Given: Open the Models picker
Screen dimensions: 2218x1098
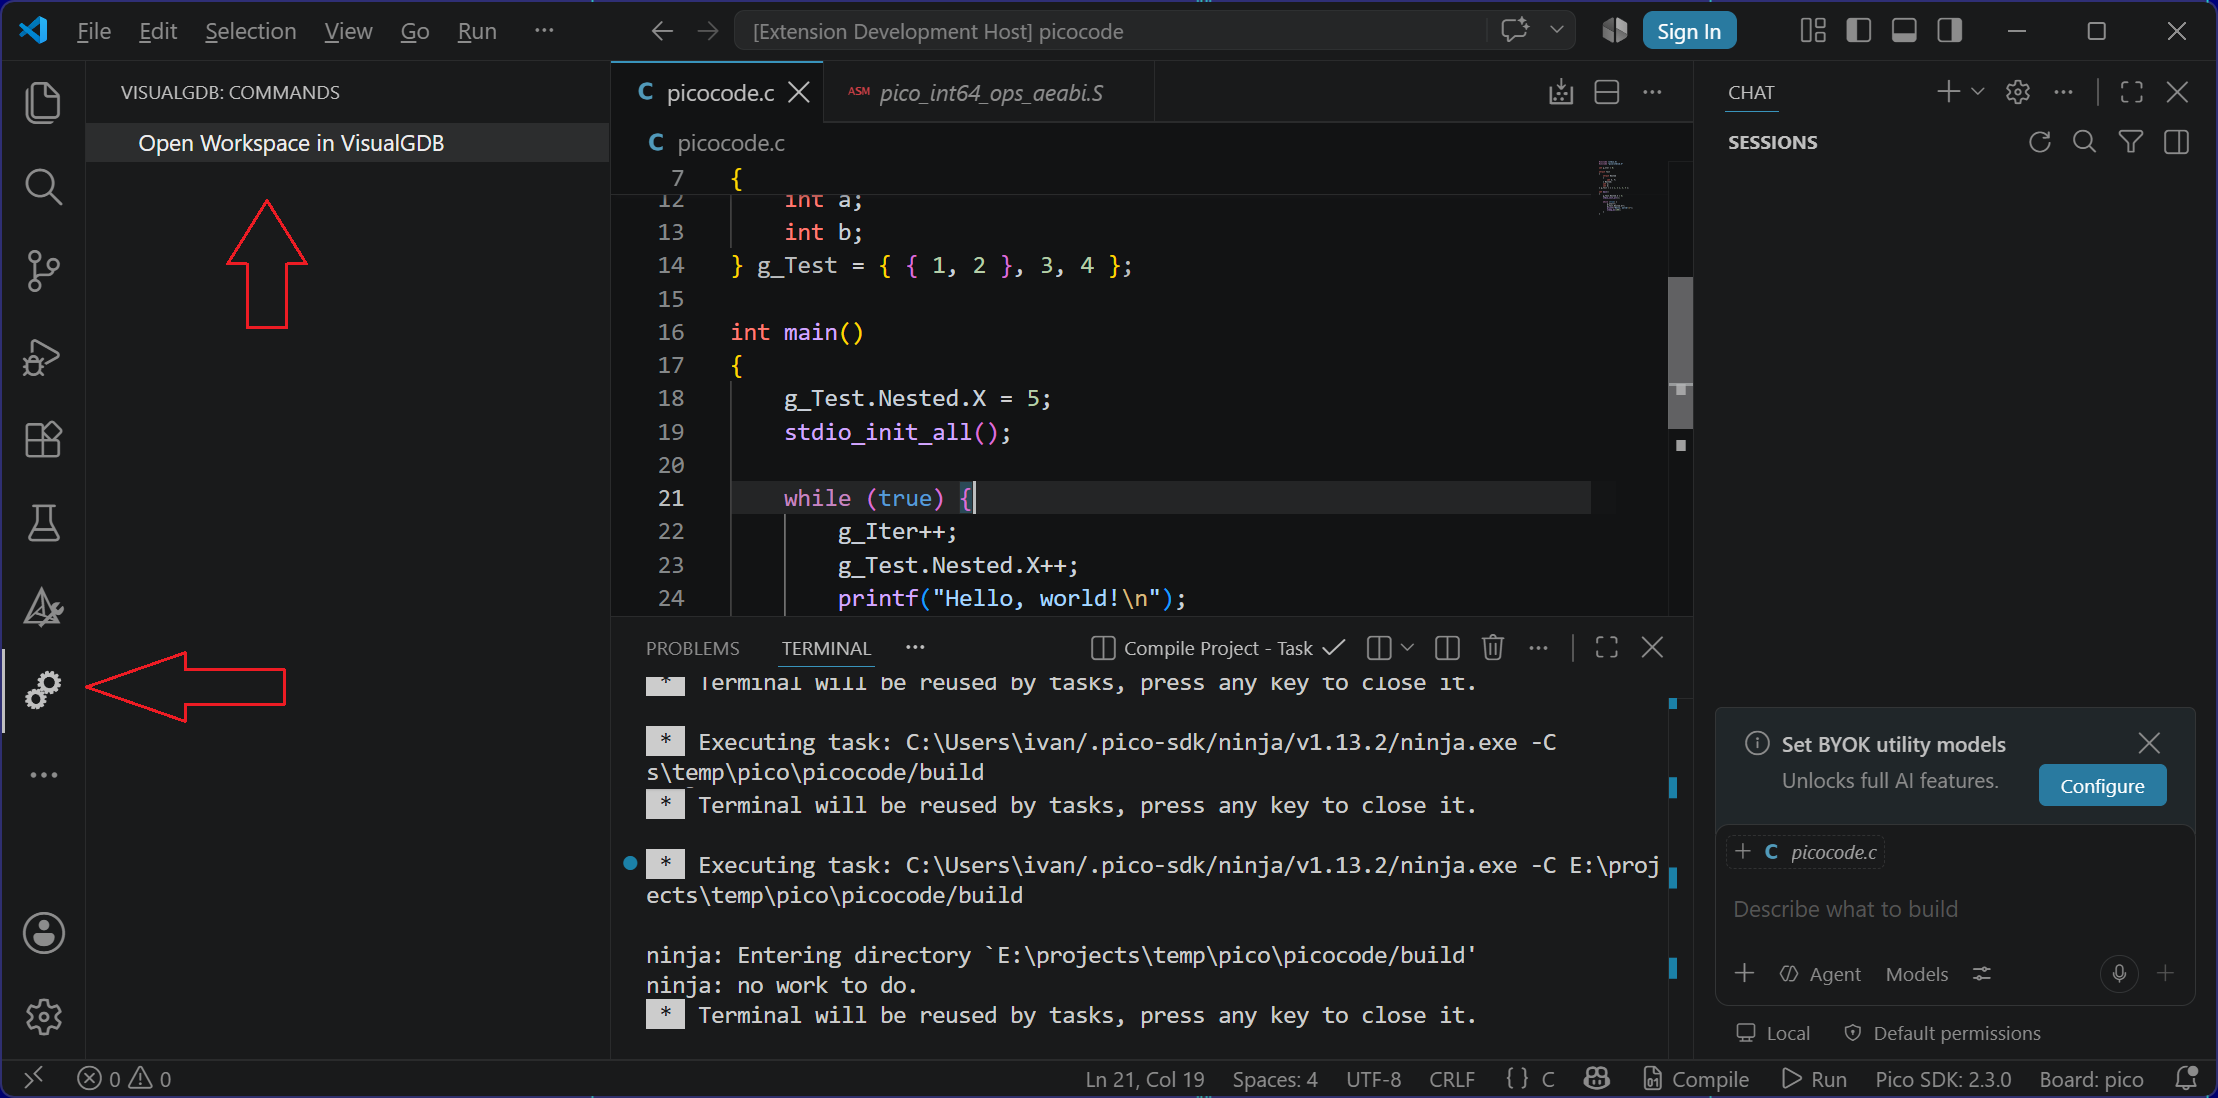Looking at the screenshot, I should pyautogui.click(x=1917, y=974).
